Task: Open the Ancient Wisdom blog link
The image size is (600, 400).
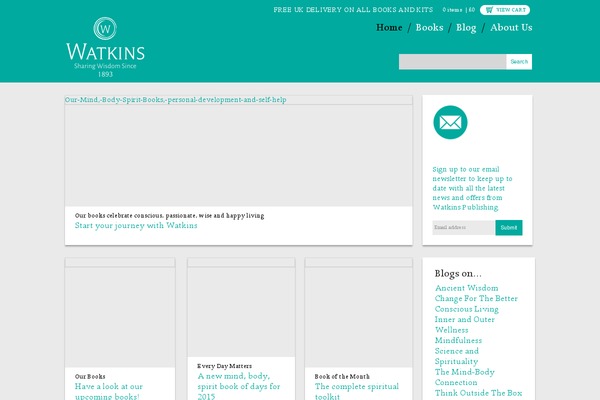Action: (466, 288)
